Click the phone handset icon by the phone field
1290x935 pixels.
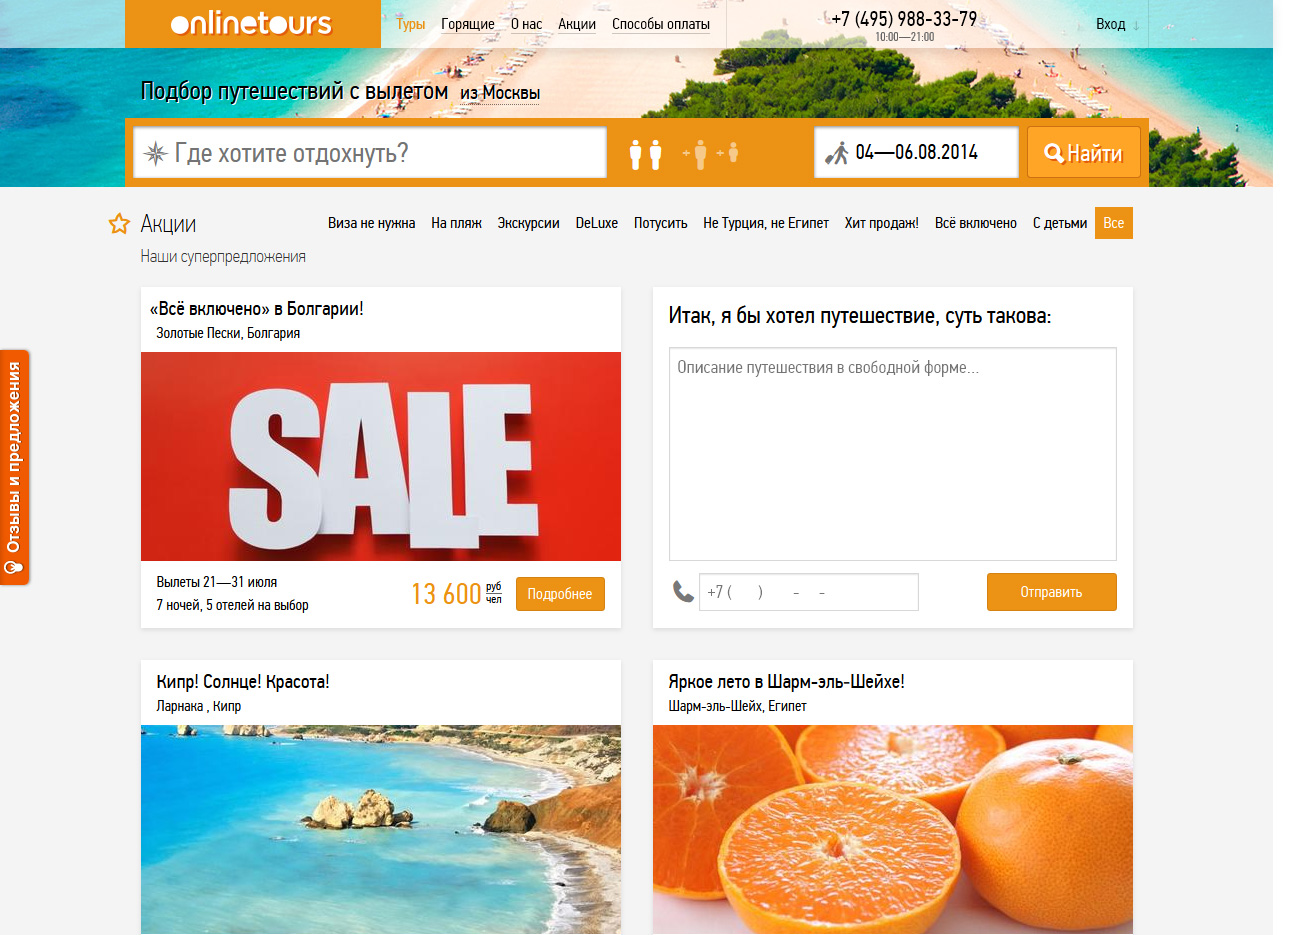(x=683, y=592)
